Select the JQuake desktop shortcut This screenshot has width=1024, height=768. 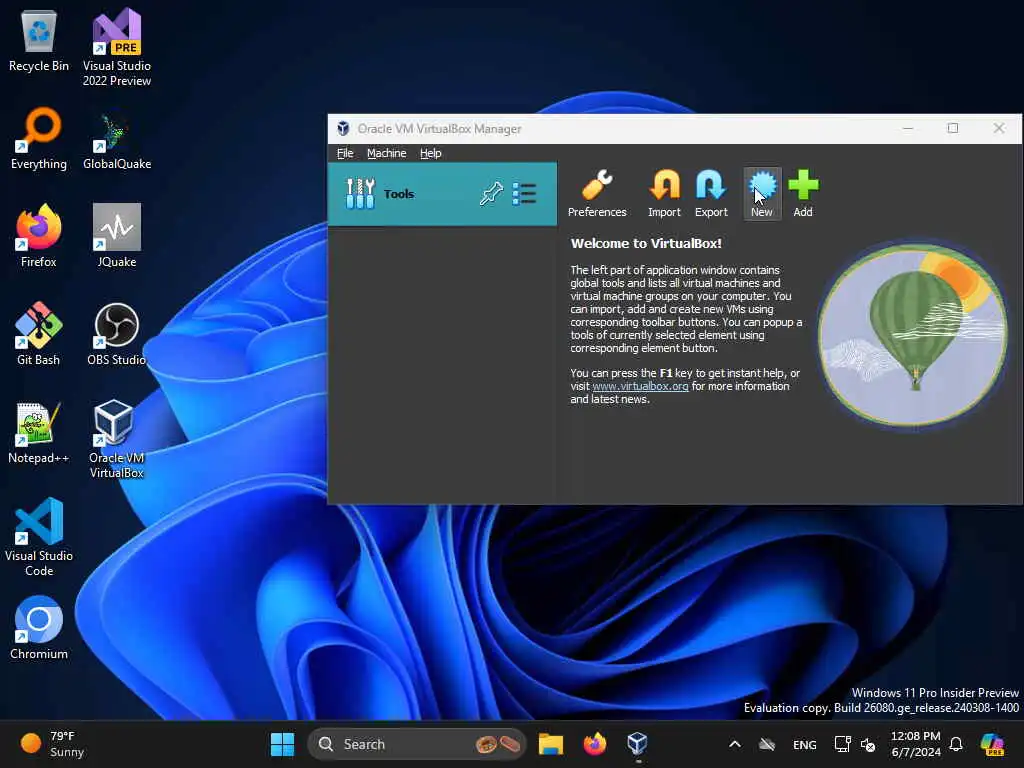click(x=117, y=236)
